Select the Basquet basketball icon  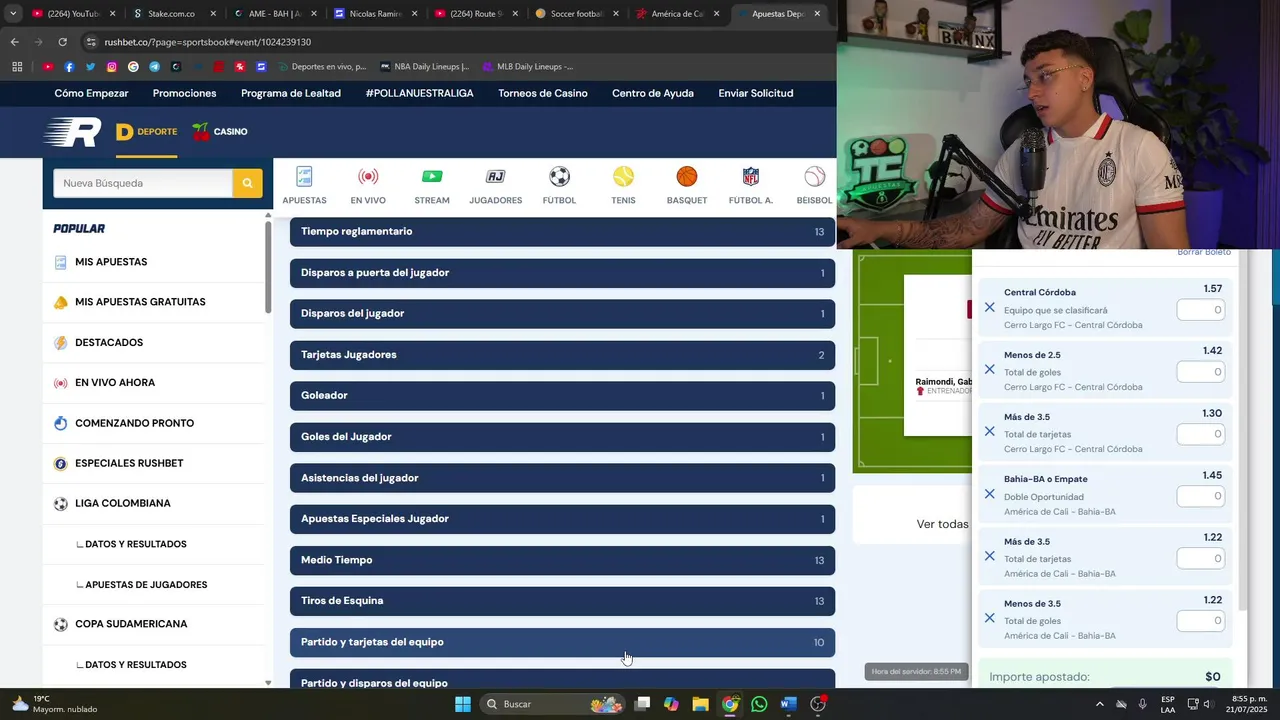(686, 177)
